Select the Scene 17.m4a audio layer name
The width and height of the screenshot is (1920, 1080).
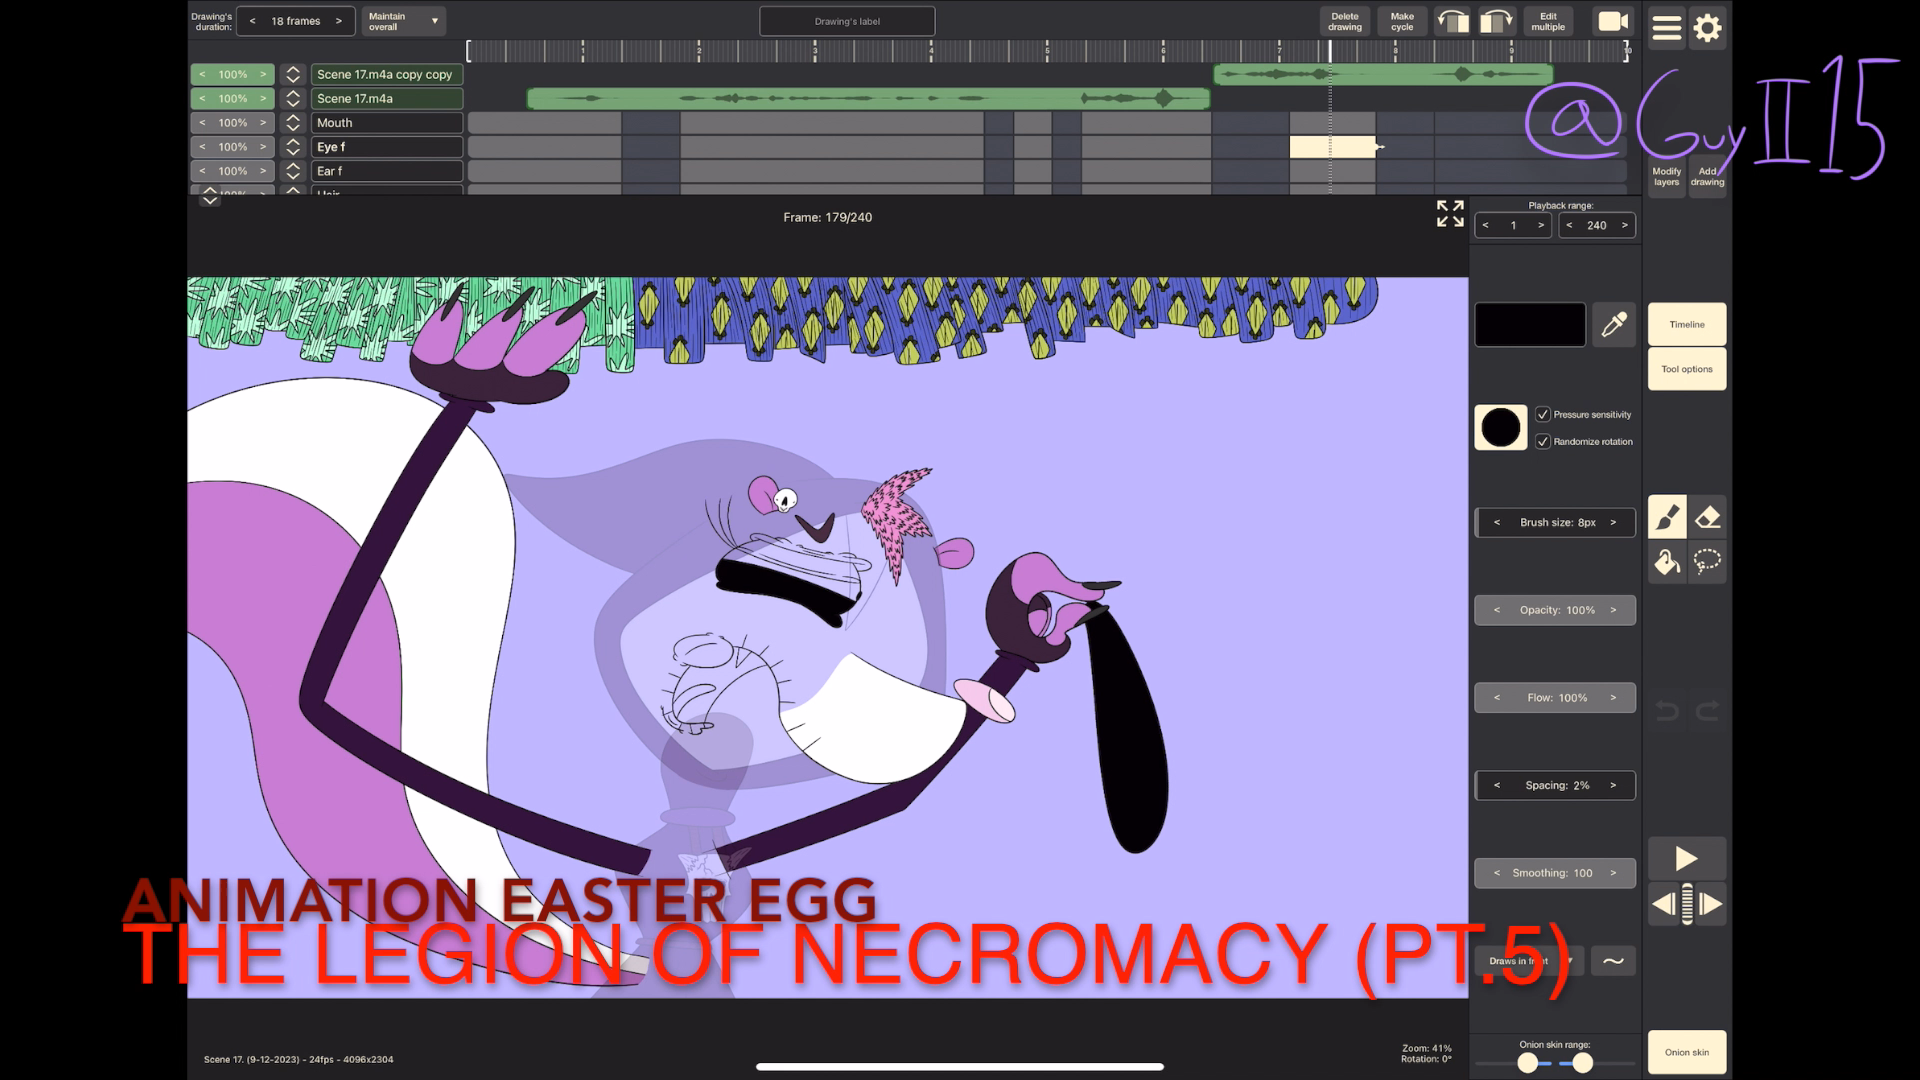tap(387, 98)
